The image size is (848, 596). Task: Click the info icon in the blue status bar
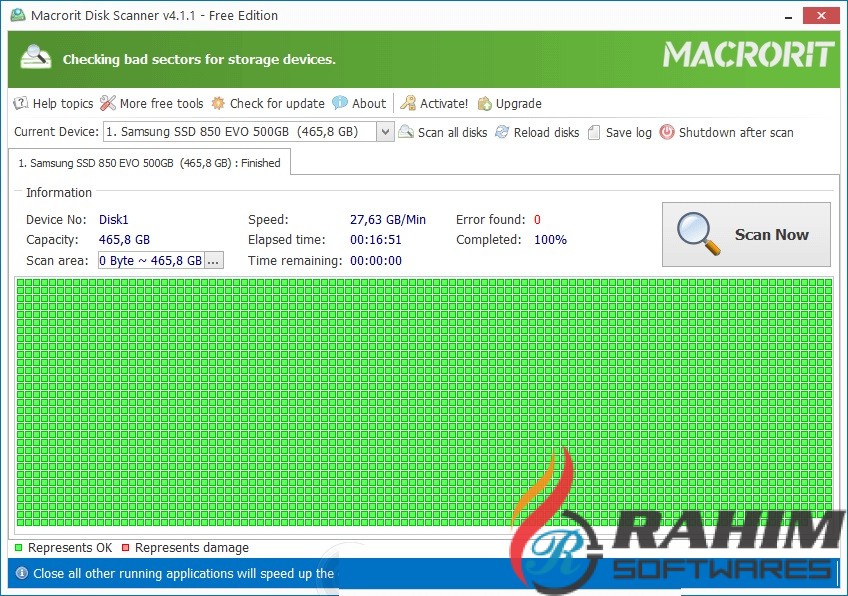click(22, 573)
